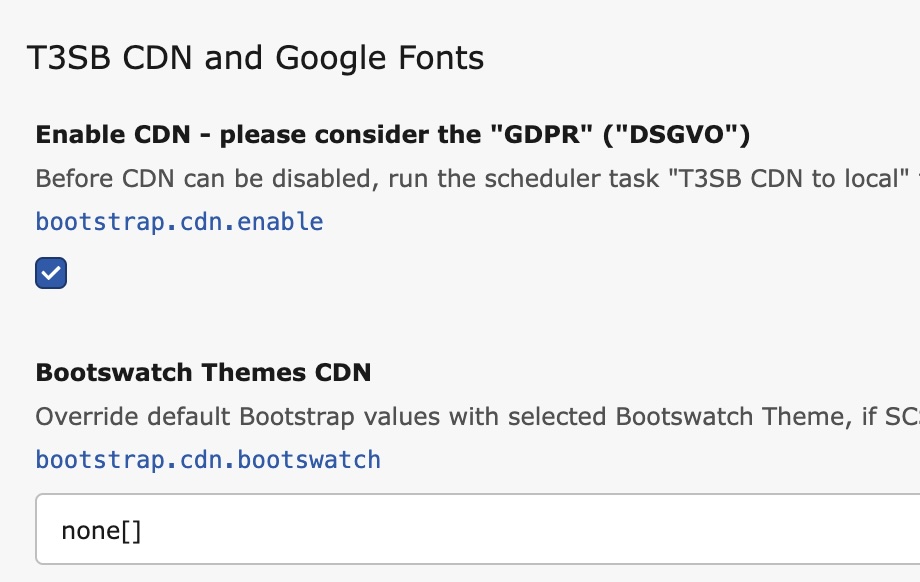Click the 'T3SB CDN and Google Fonts' heading
The height and width of the screenshot is (582, 920).
pos(255,58)
